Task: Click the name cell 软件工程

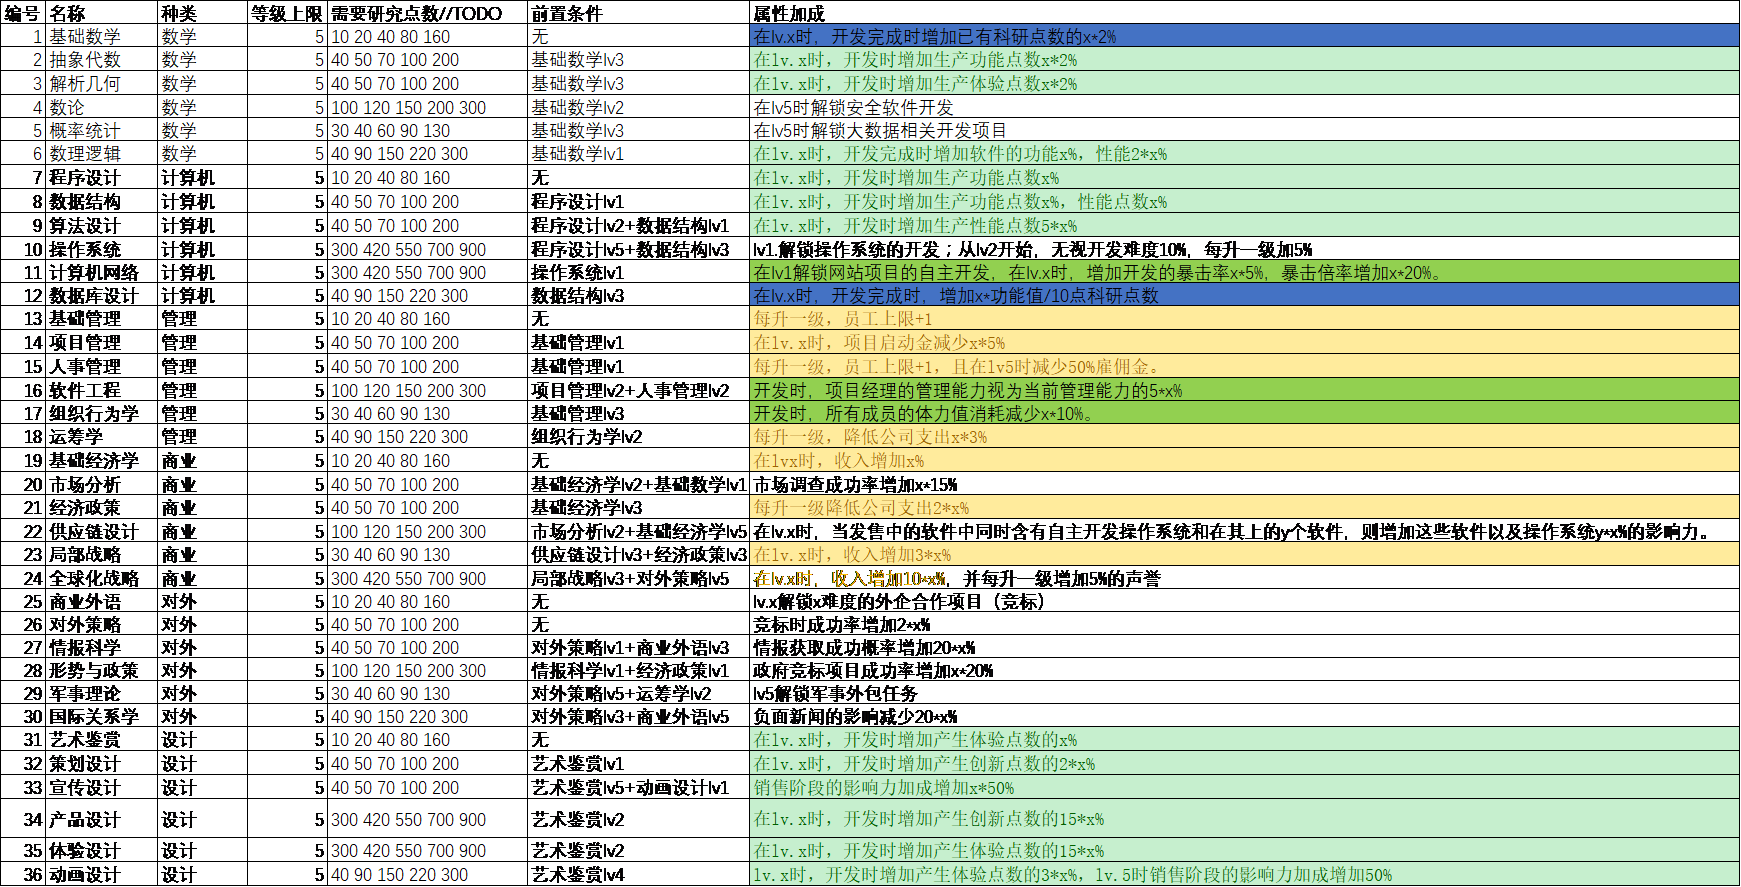Action: click(102, 390)
